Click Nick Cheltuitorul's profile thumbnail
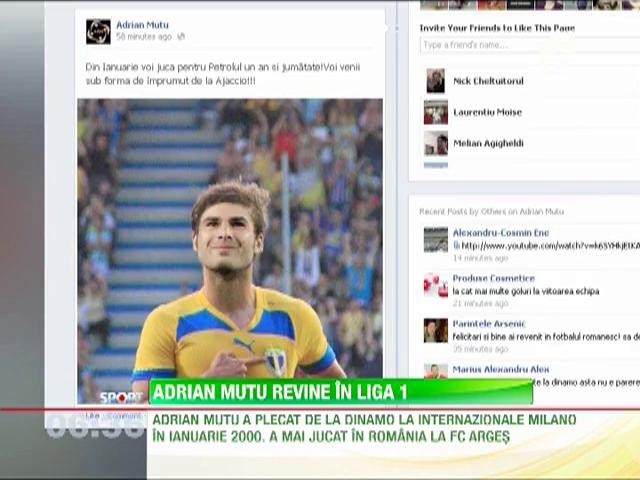This screenshot has height=480, width=640. 436,81
